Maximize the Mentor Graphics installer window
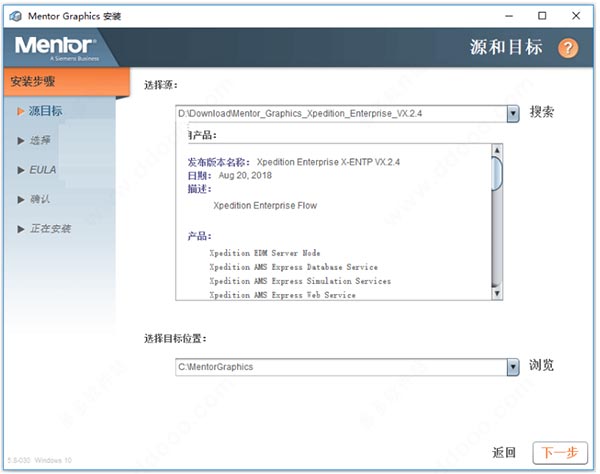 click(x=542, y=16)
